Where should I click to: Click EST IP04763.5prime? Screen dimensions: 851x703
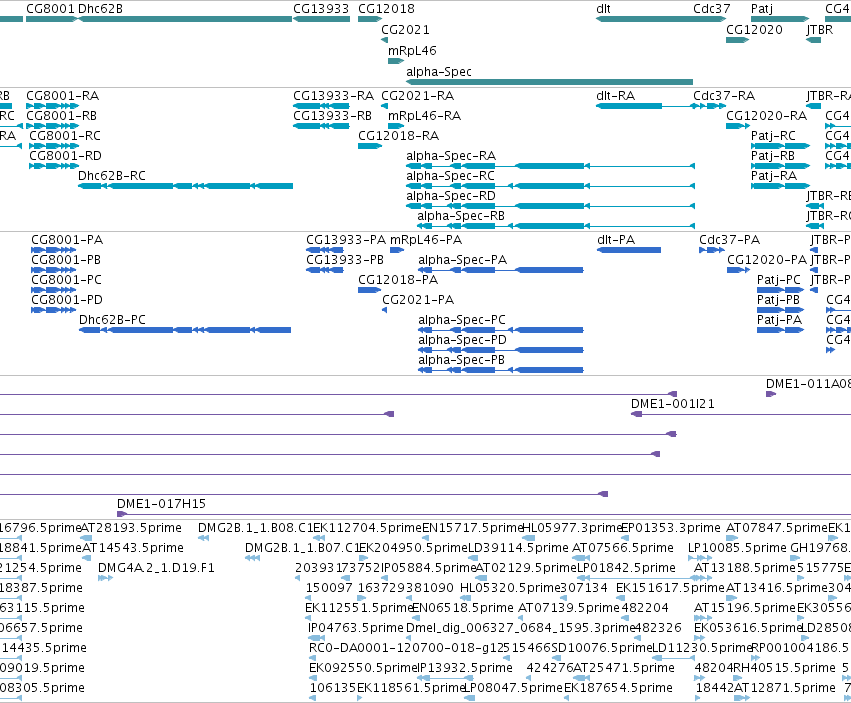[356, 628]
